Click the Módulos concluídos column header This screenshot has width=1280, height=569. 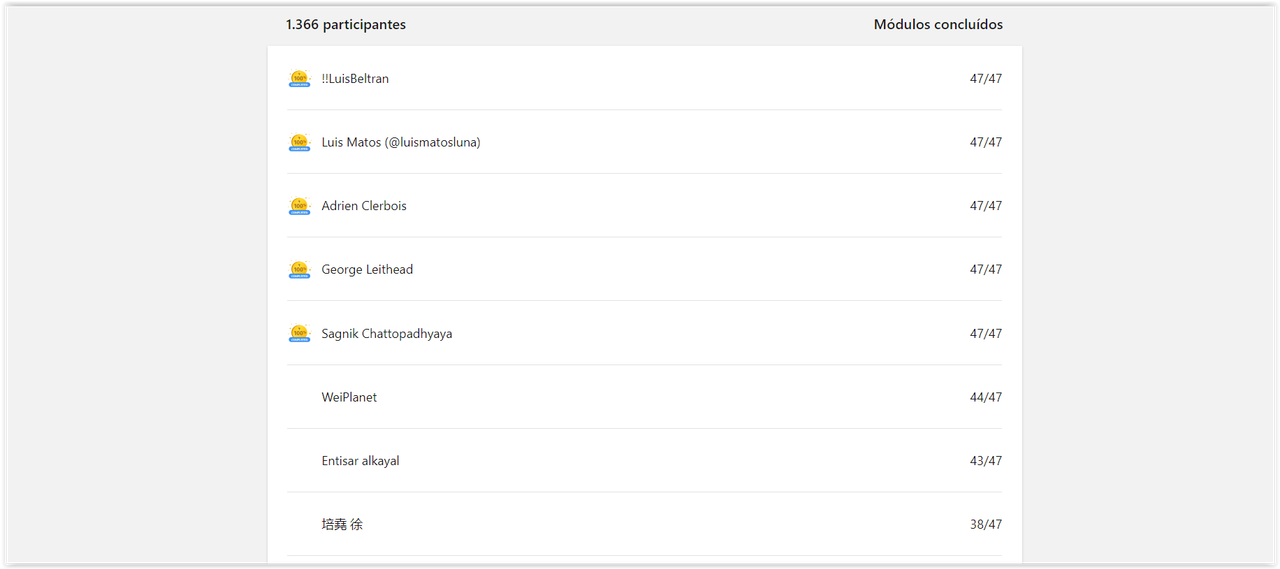point(938,25)
